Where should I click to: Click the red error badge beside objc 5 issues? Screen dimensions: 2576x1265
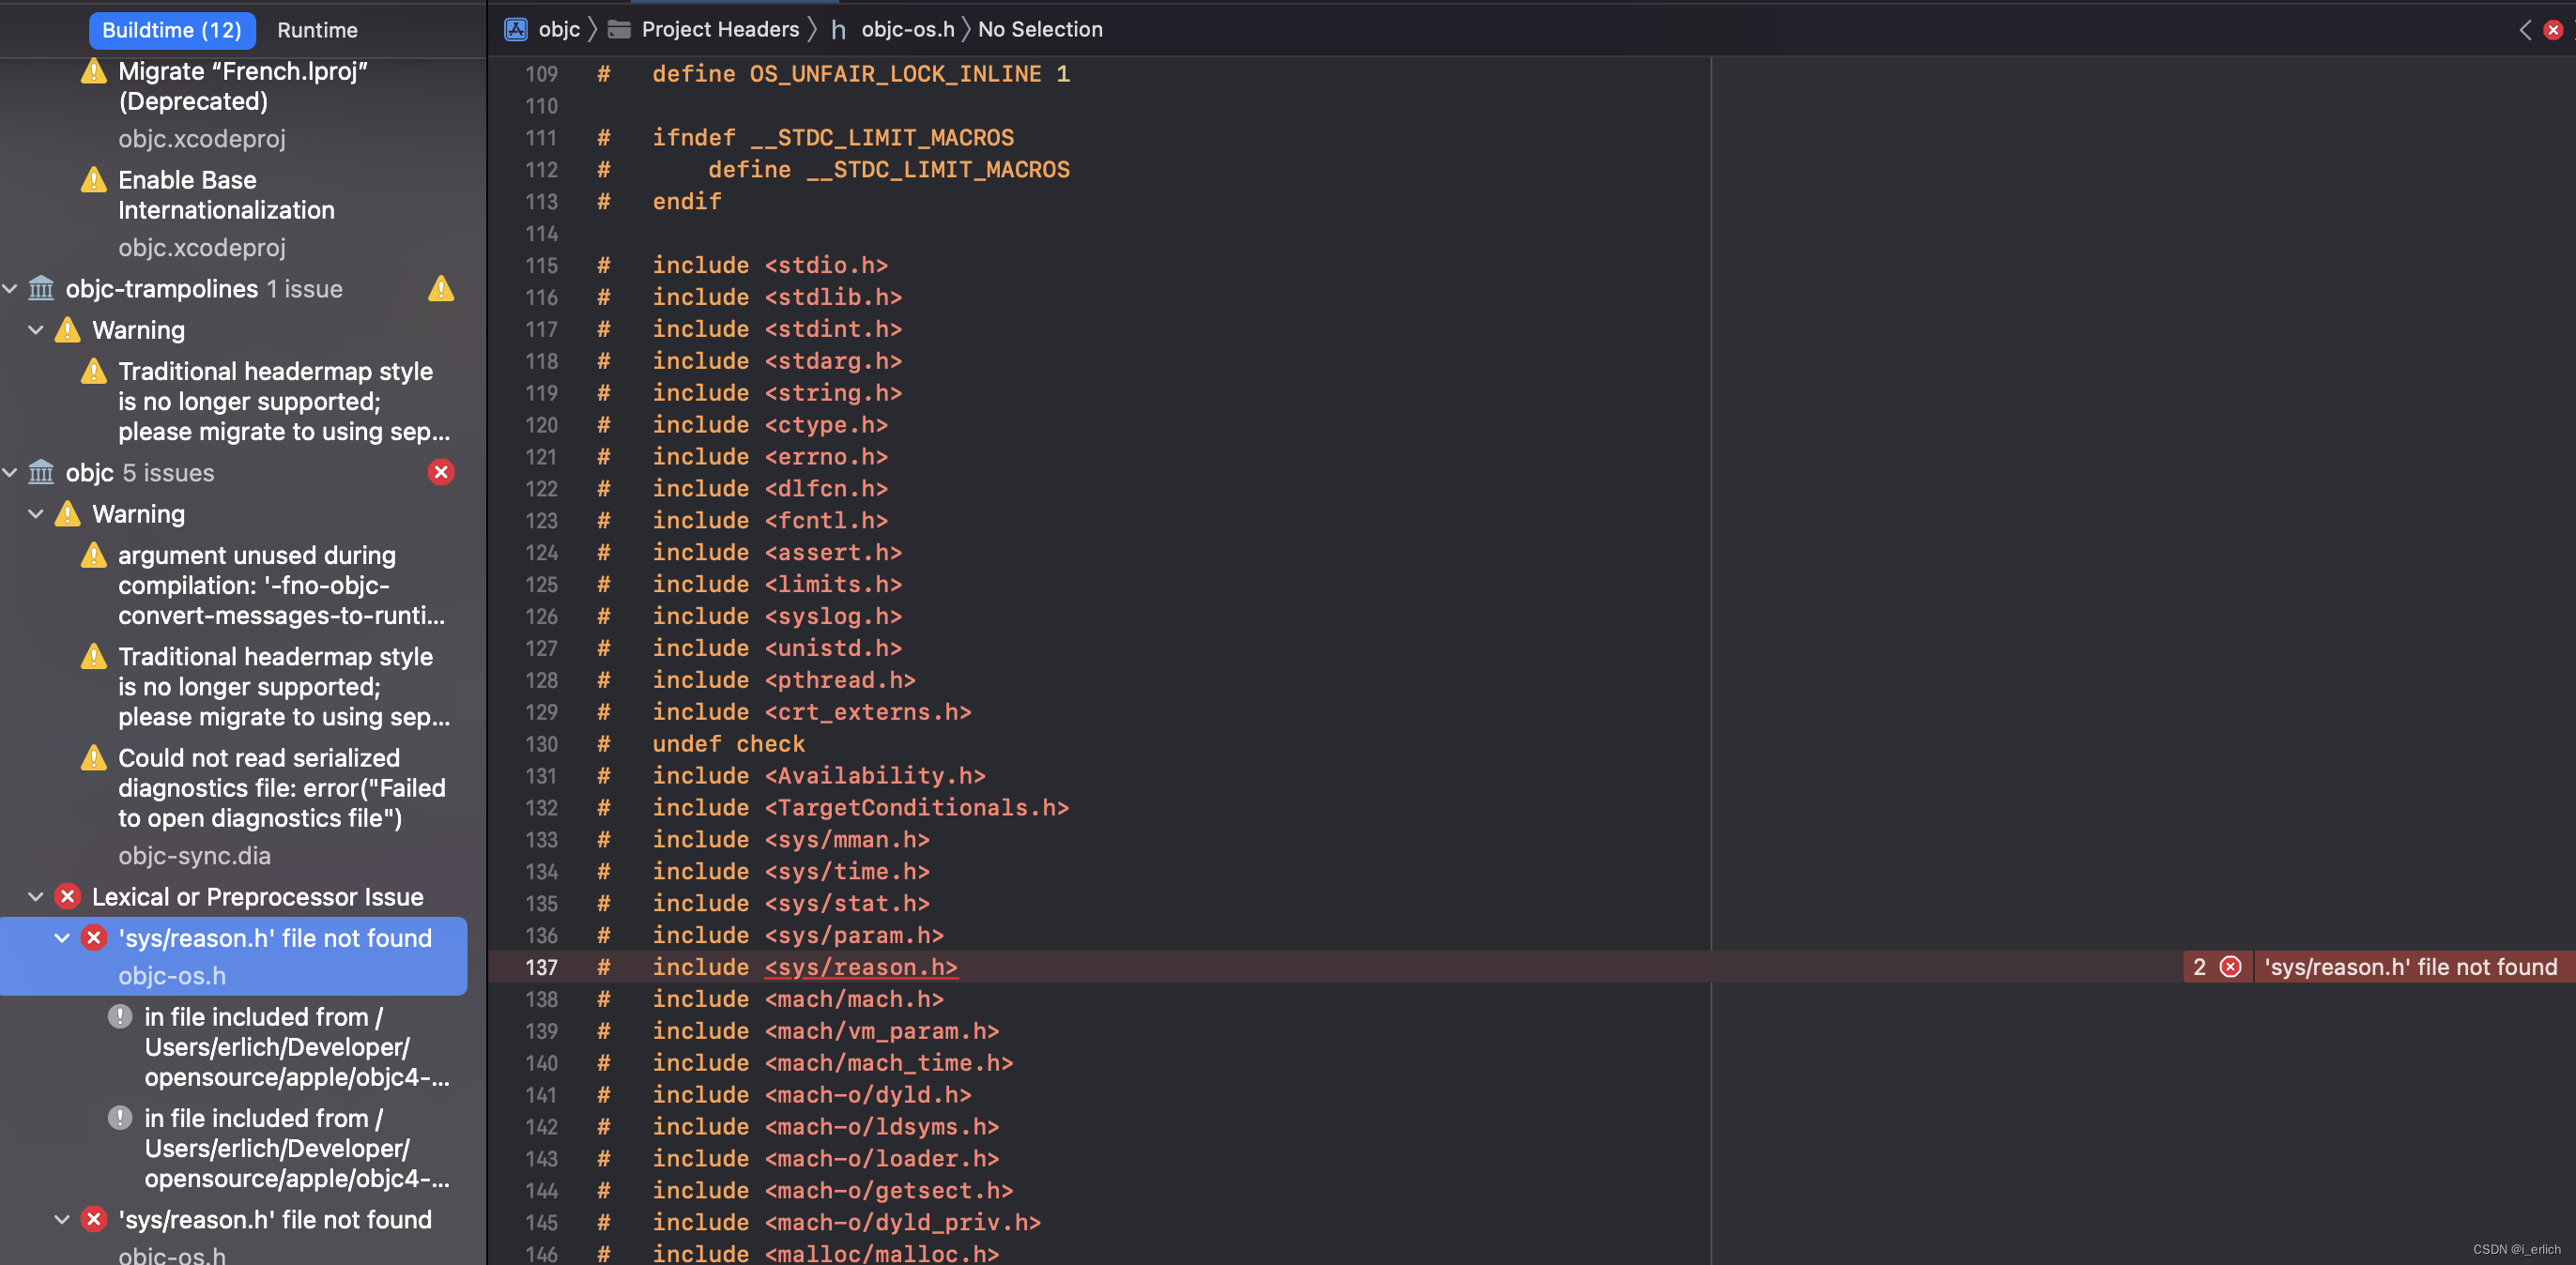coord(441,472)
